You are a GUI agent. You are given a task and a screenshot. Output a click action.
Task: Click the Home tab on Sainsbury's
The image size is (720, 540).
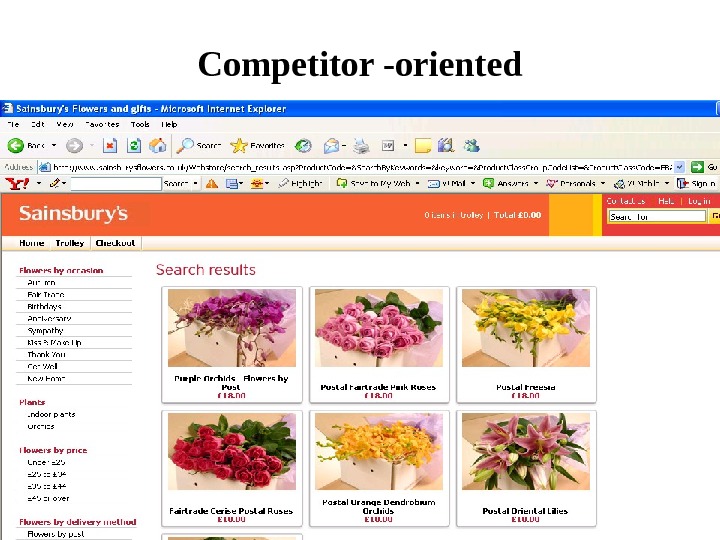32,243
